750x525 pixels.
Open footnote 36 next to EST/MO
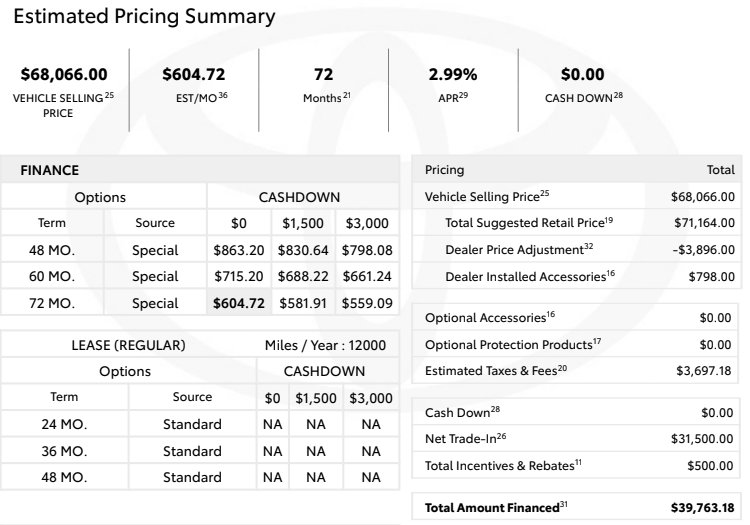click(x=223, y=95)
